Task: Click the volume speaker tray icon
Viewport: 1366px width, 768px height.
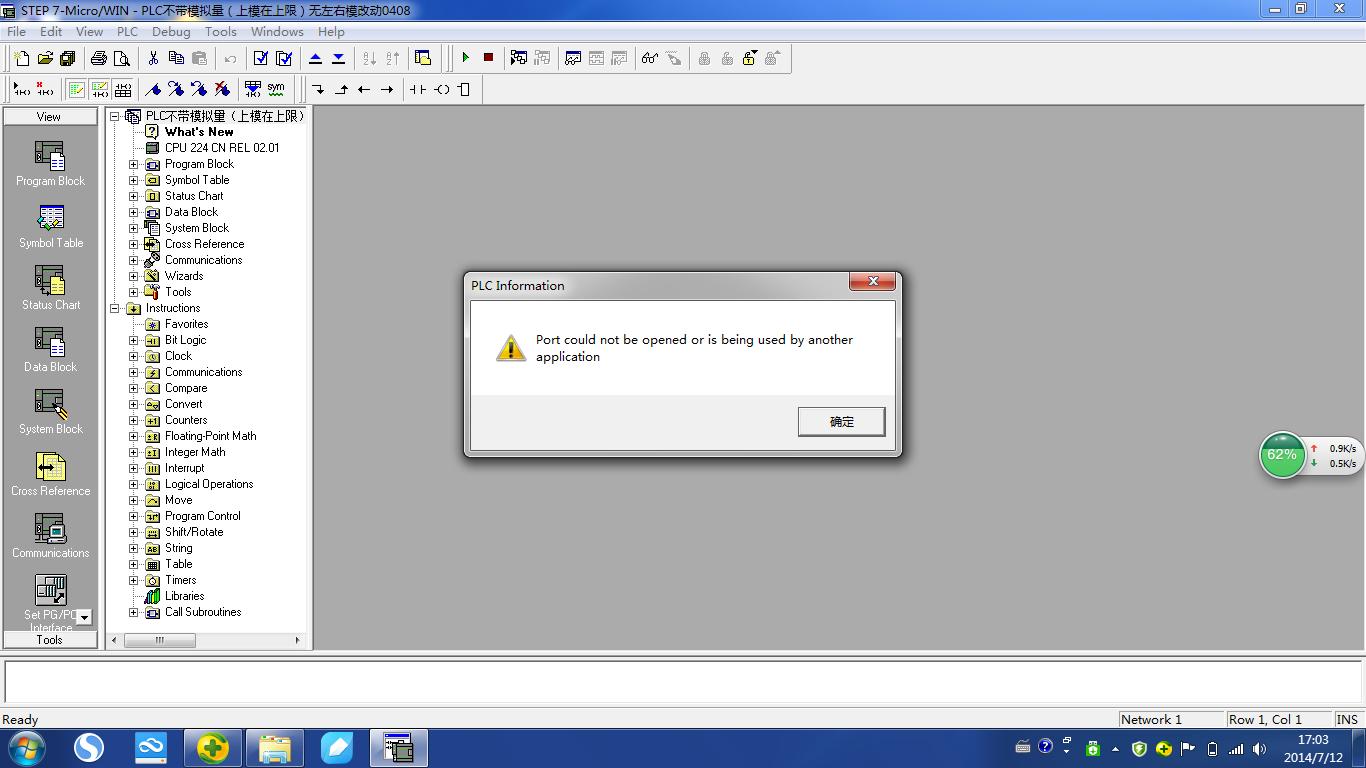Action: point(1259,748)
